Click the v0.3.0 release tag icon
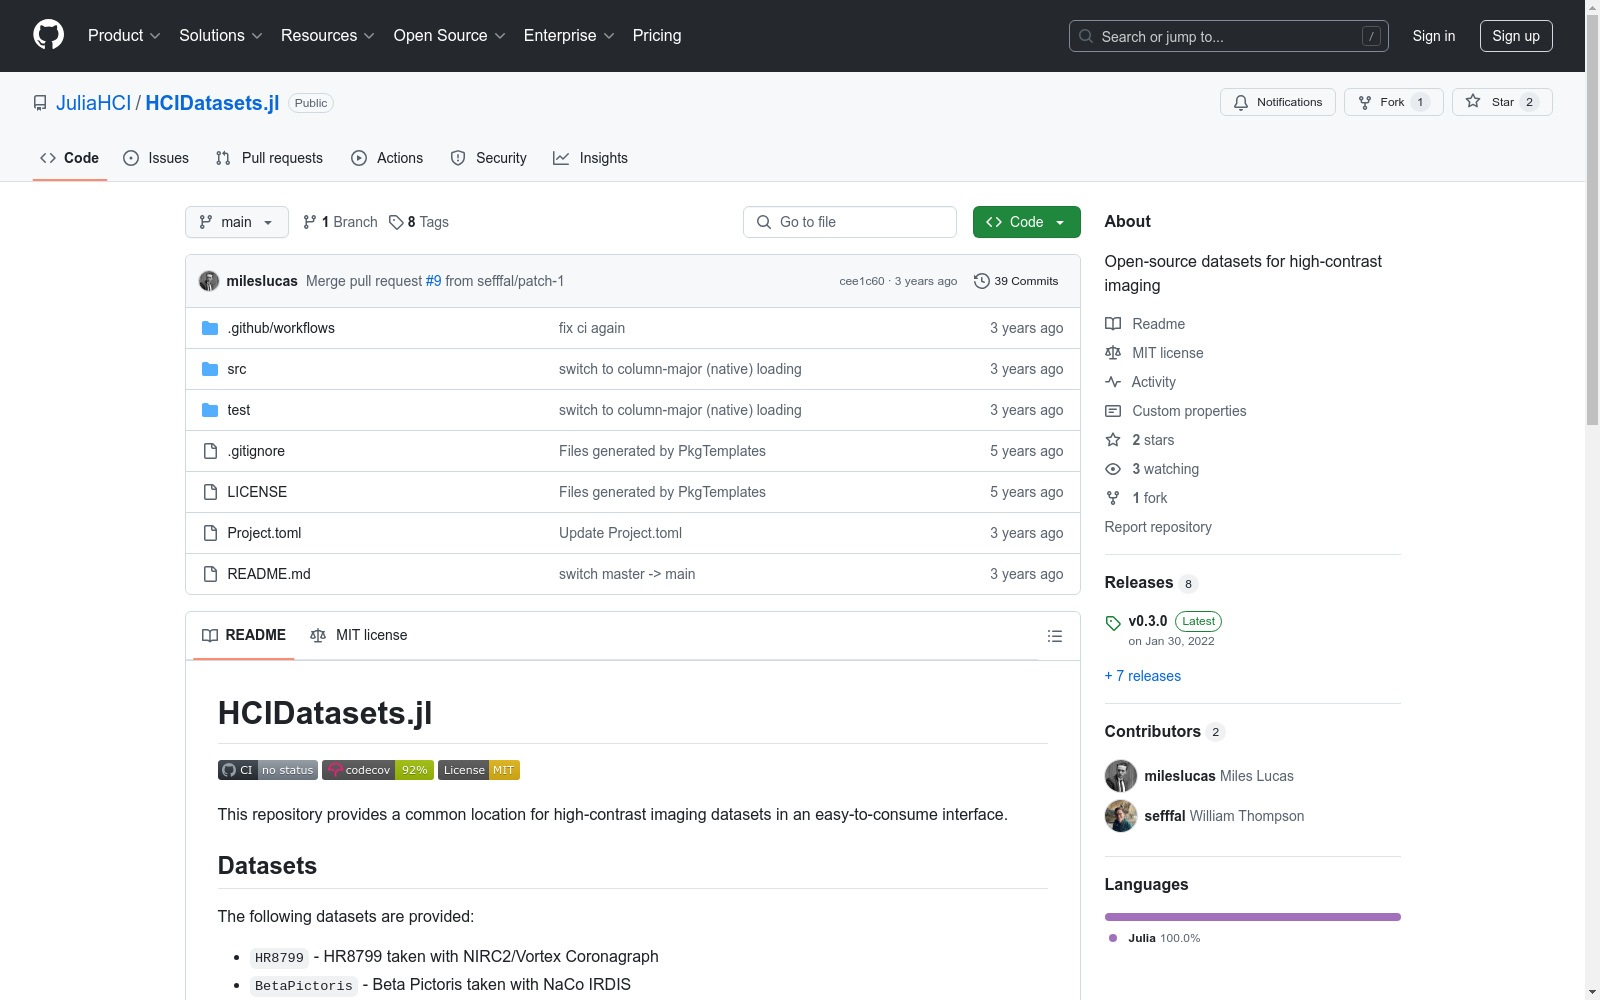The height and width of the screenshot is (1000, 1600). tap(1113, 623)
